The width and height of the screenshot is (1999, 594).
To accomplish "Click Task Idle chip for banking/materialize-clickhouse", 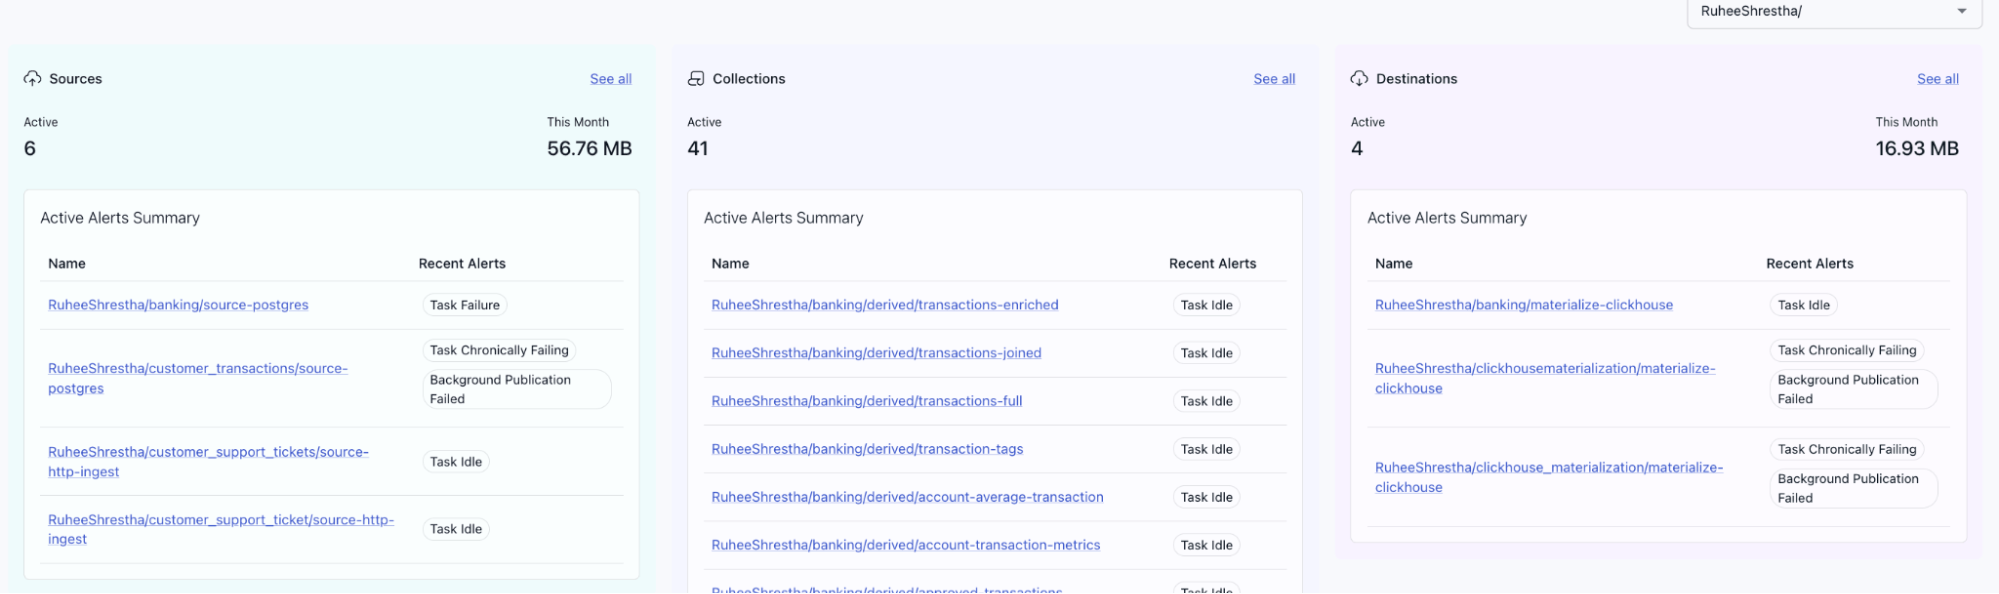I will (1804, 305).
